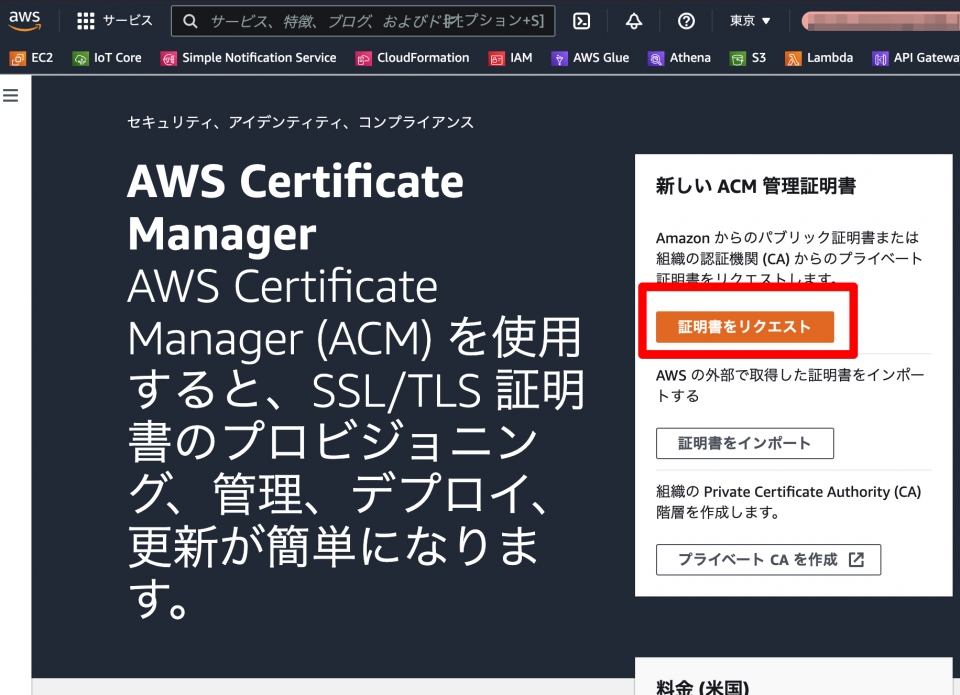Click the AWS home logo
This screenshot has height=695, width=960.
pyautogui.click(x=24, y=19)
